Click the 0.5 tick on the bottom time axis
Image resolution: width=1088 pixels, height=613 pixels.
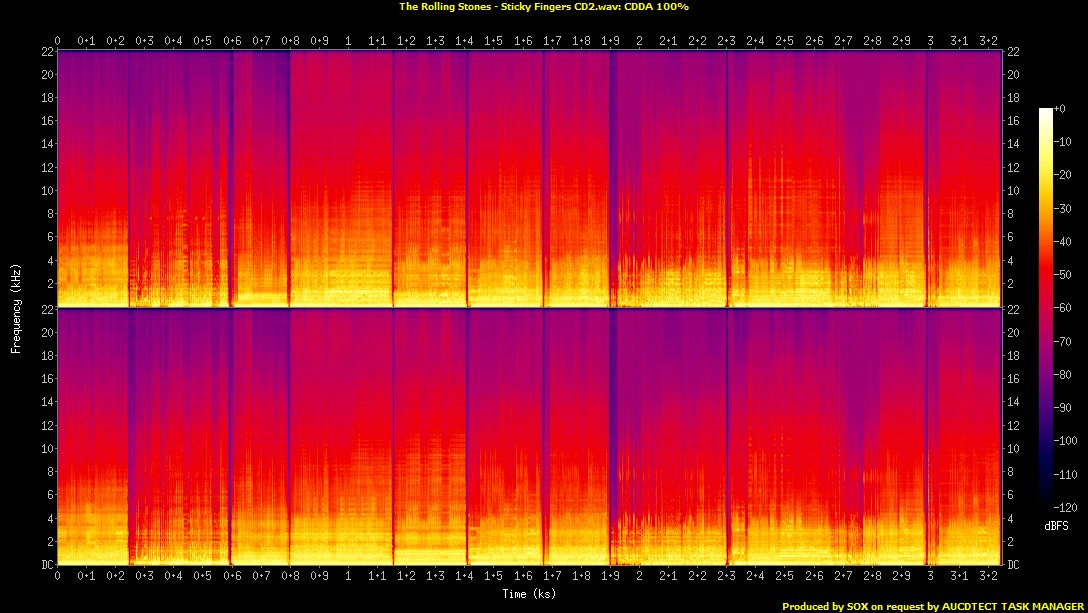point(203,576)
